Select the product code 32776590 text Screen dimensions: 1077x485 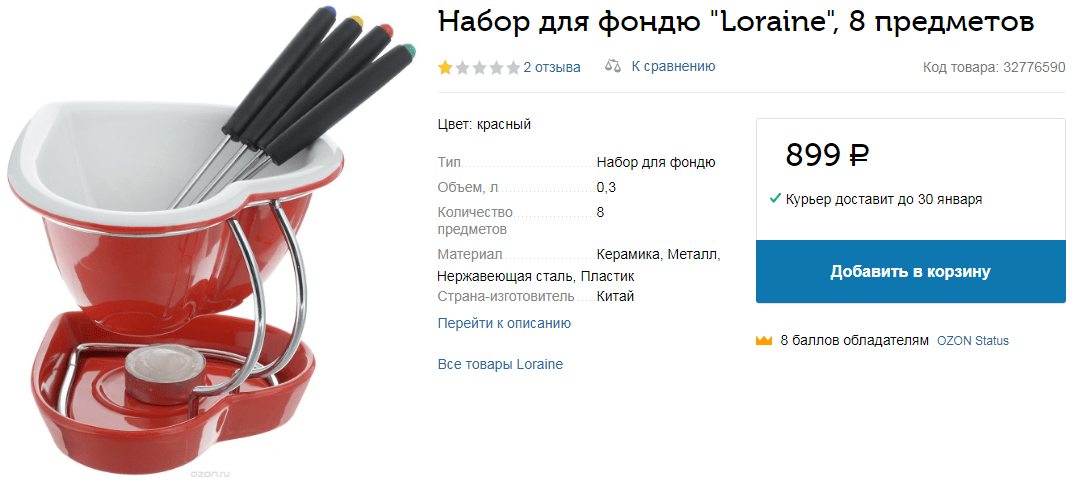[1034, 67]
